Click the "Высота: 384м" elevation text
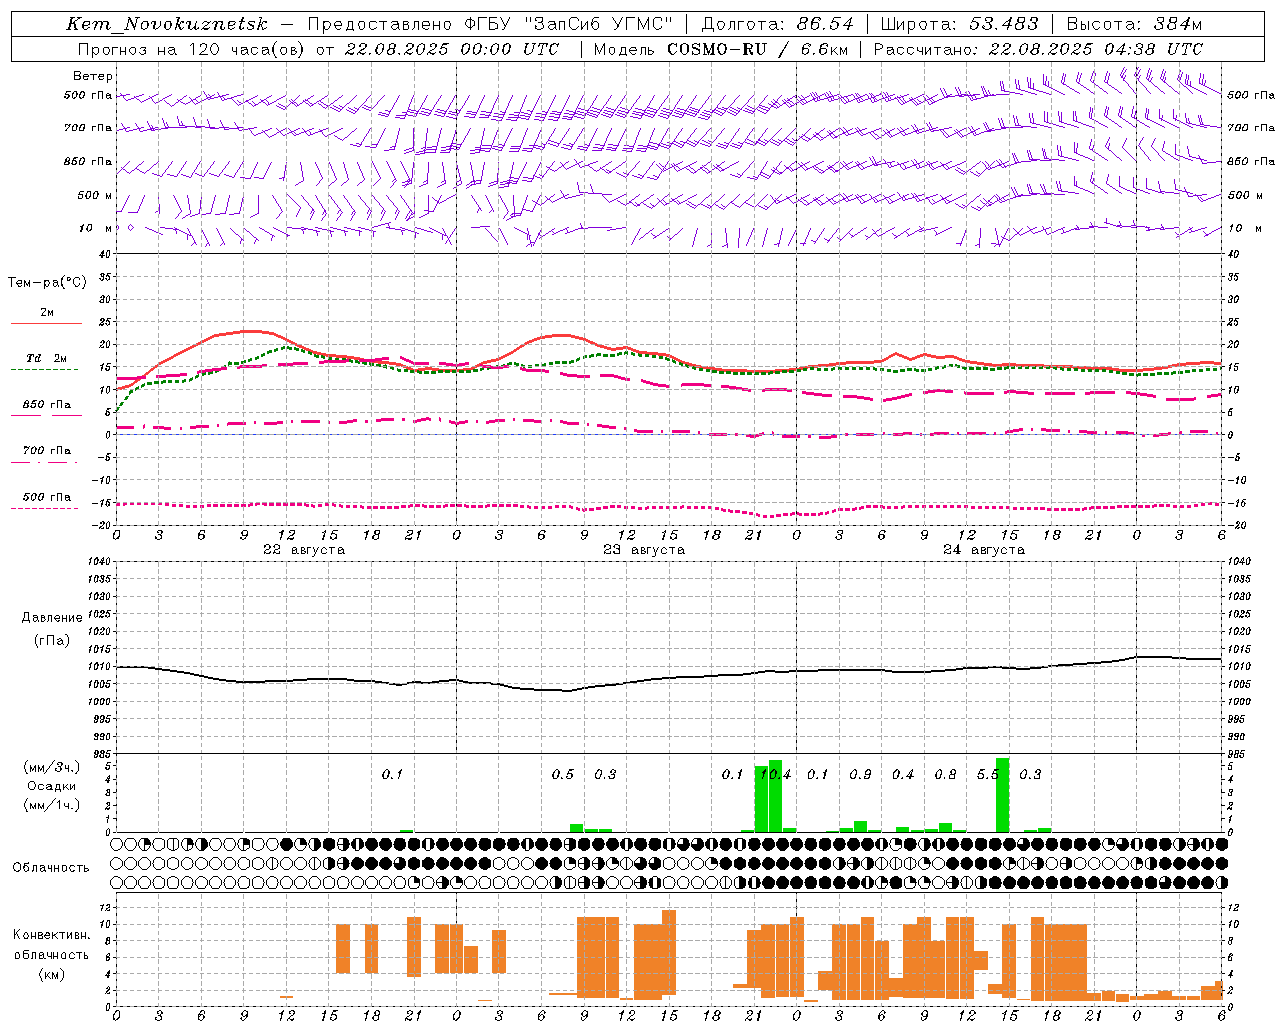This screenshot has height=1024, width=1280. [1134, 24]
